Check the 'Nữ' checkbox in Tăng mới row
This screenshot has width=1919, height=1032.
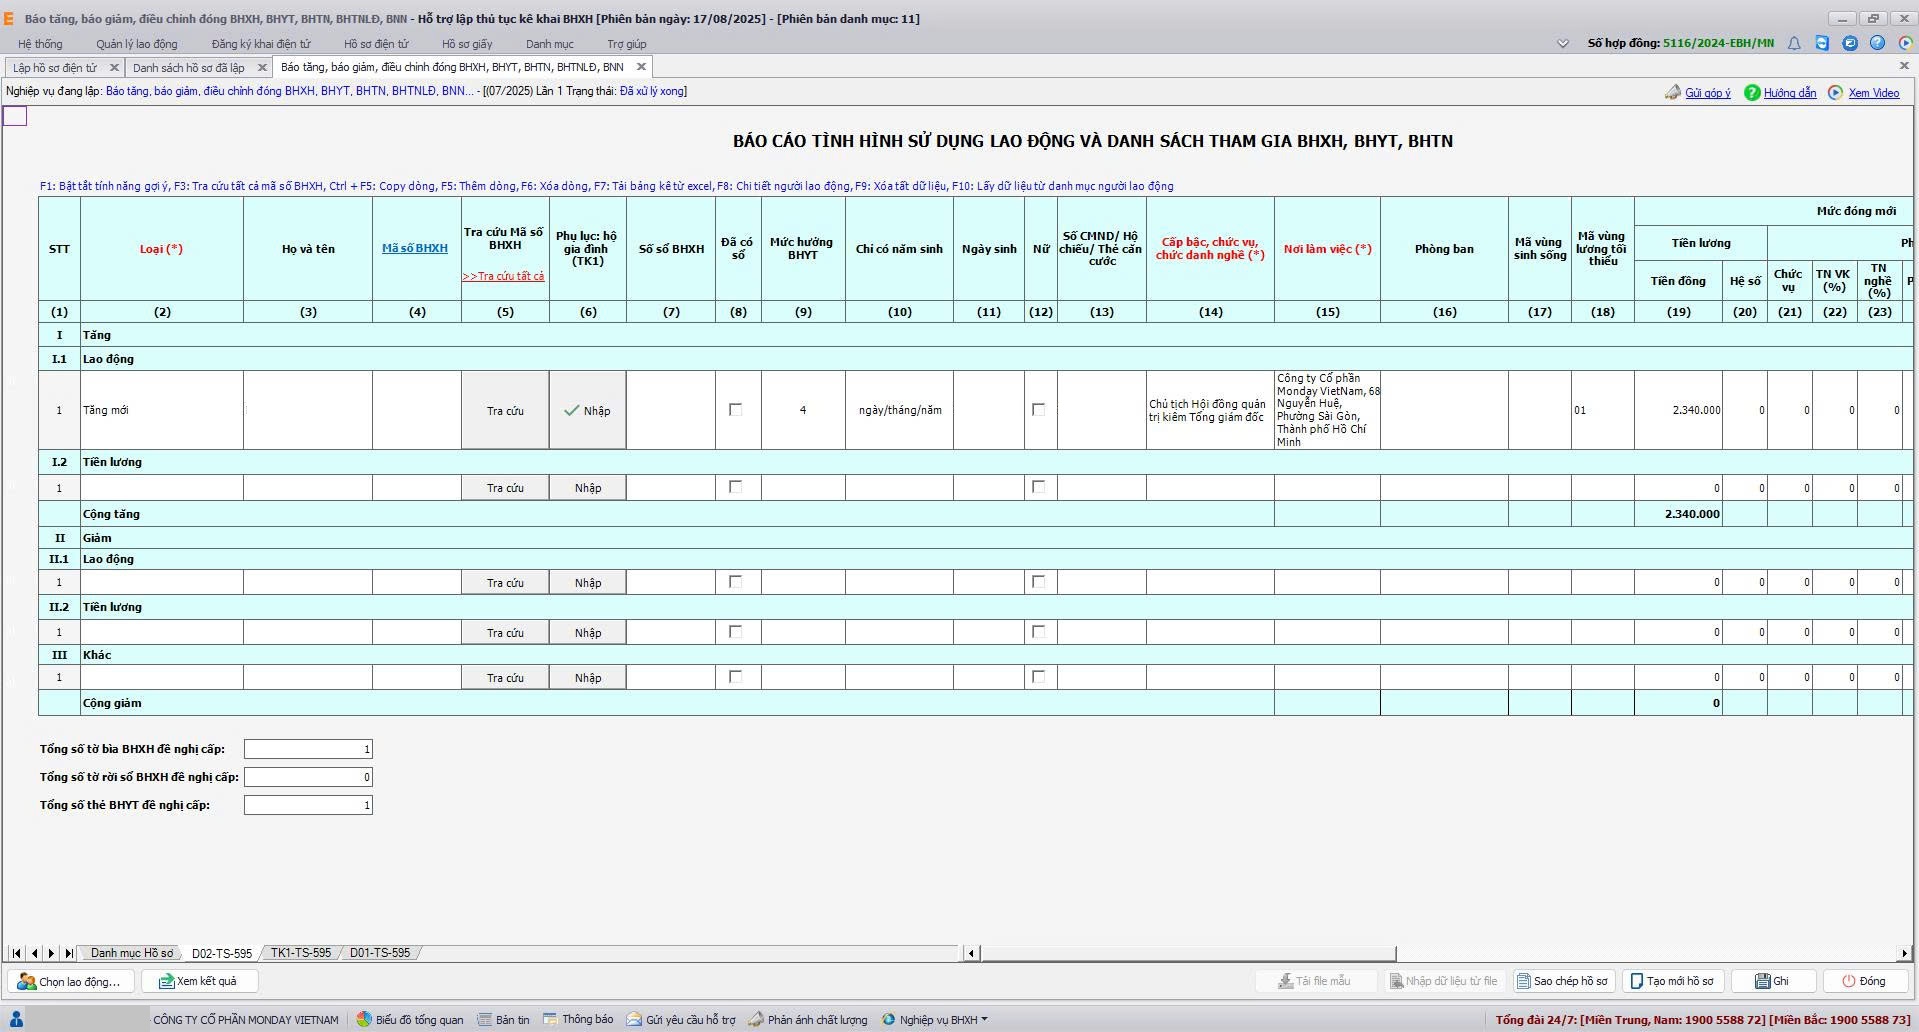[1038, 410]
